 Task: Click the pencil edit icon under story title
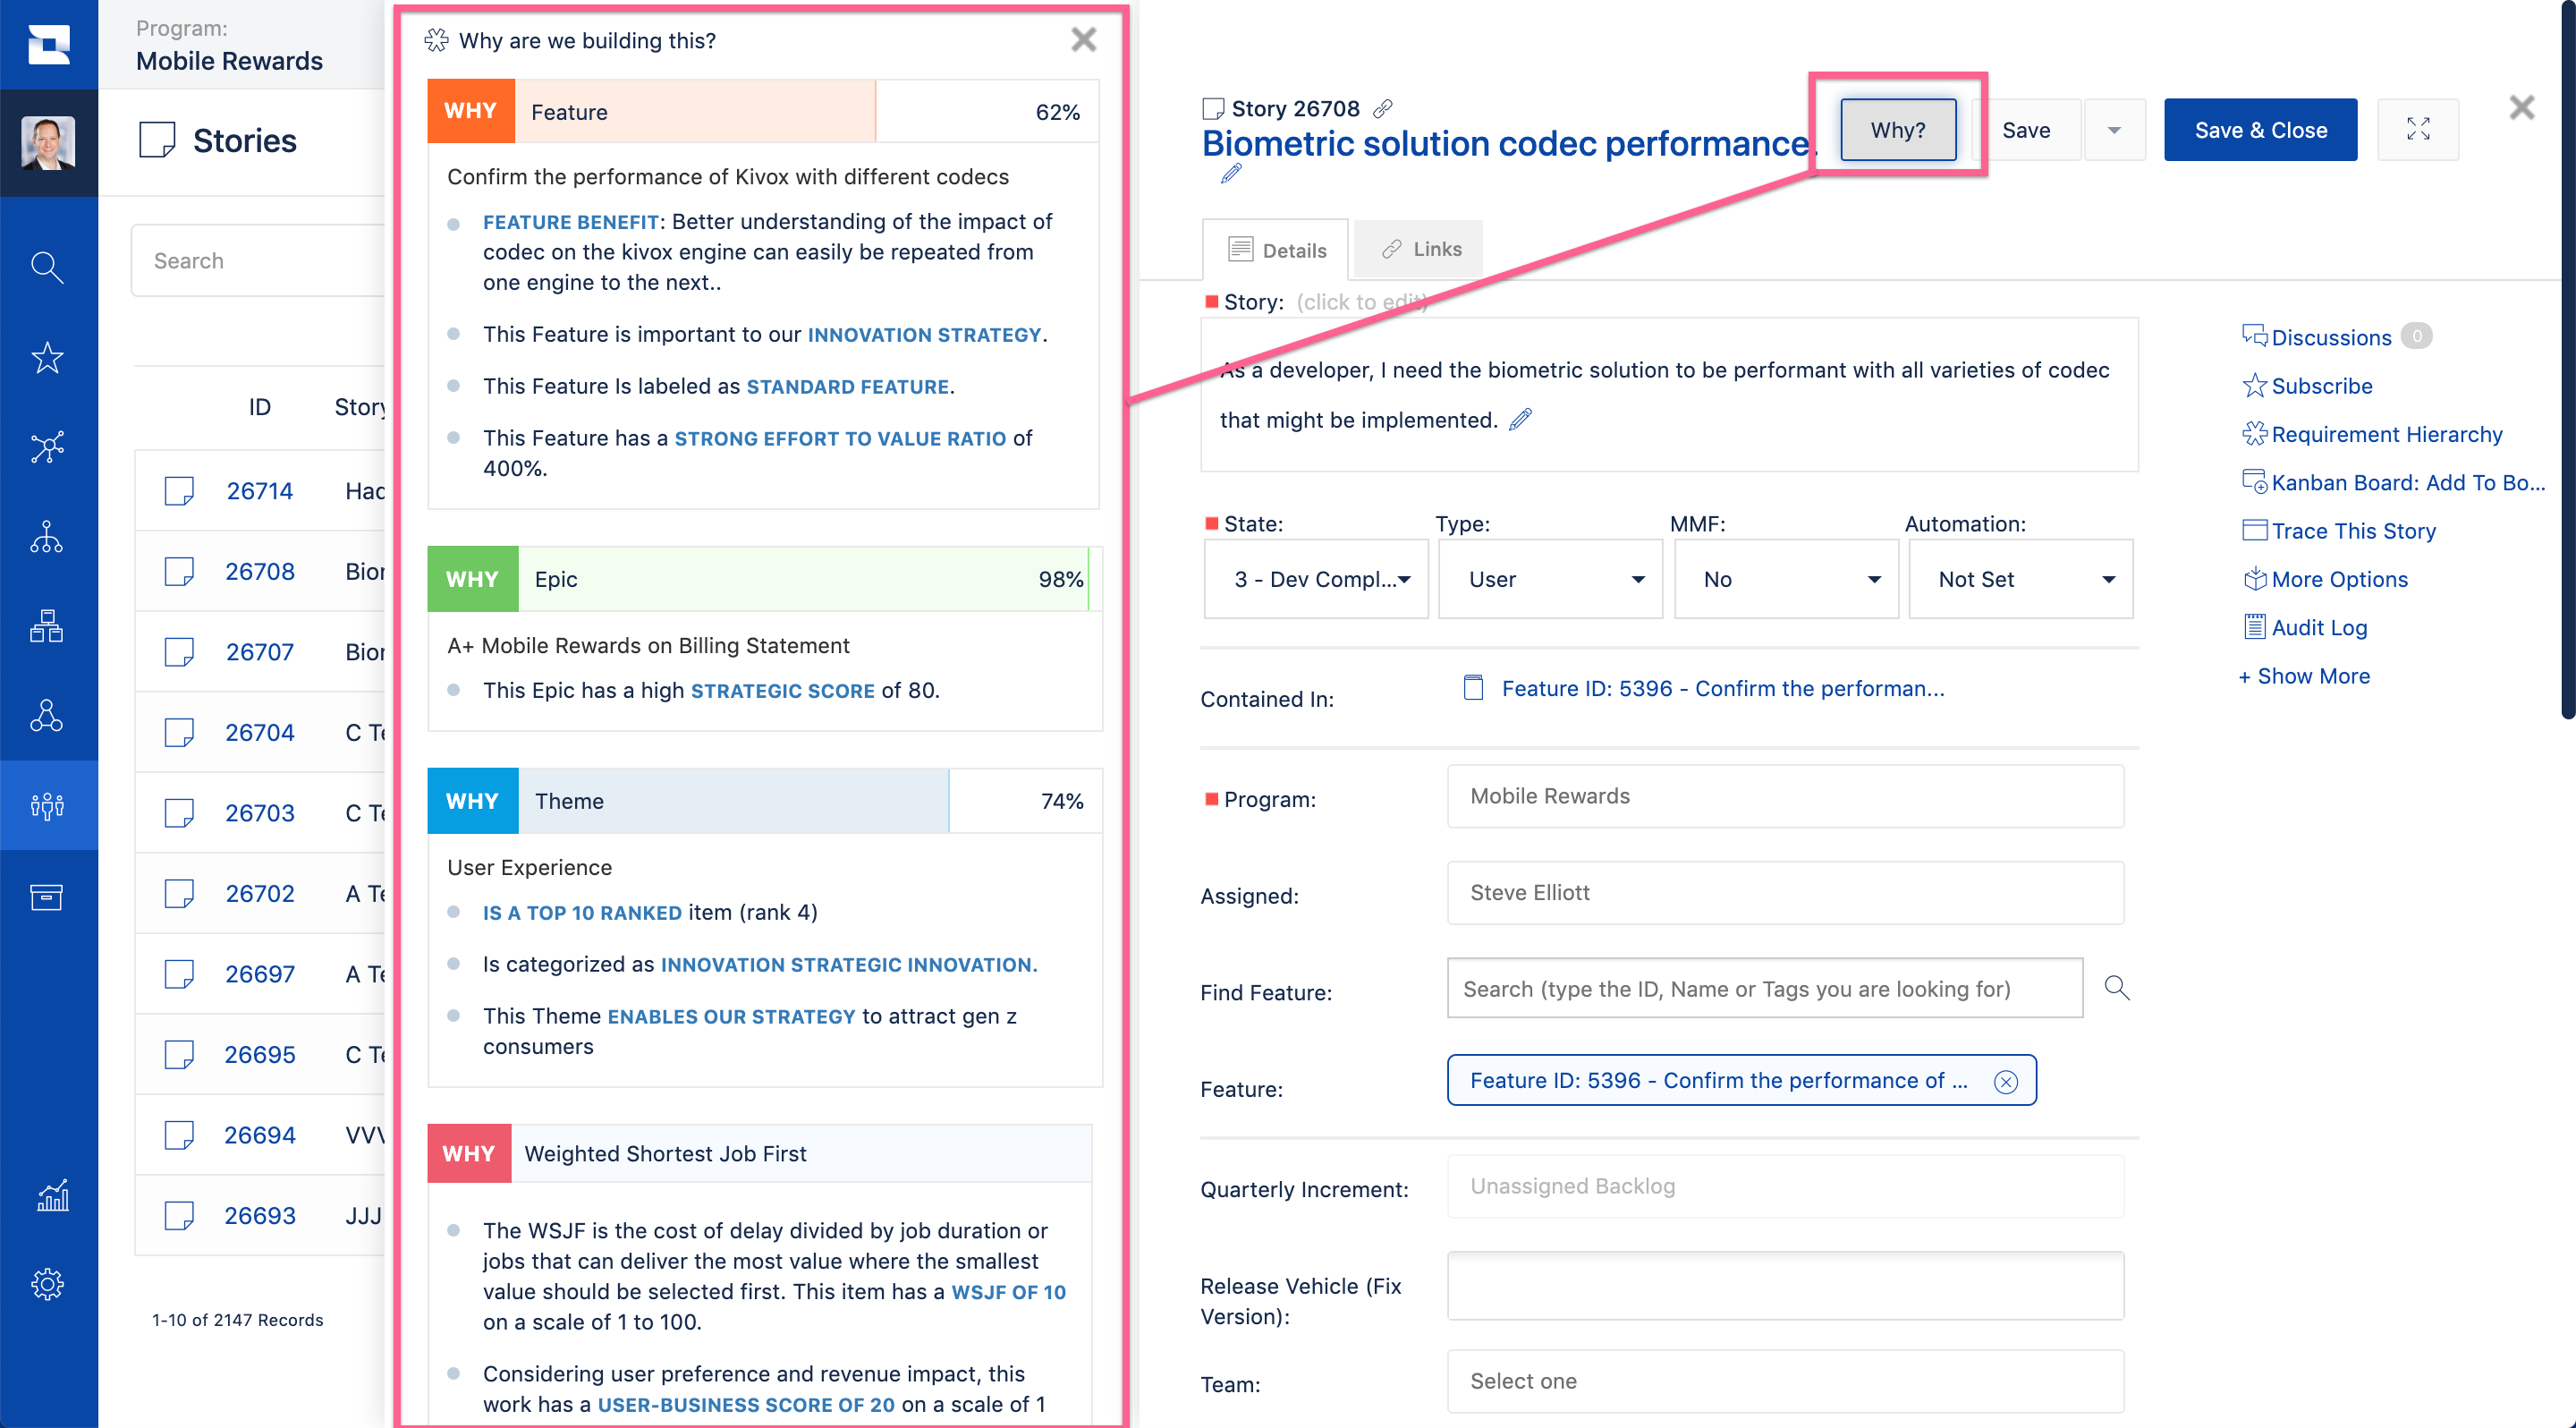(1231, 174)
